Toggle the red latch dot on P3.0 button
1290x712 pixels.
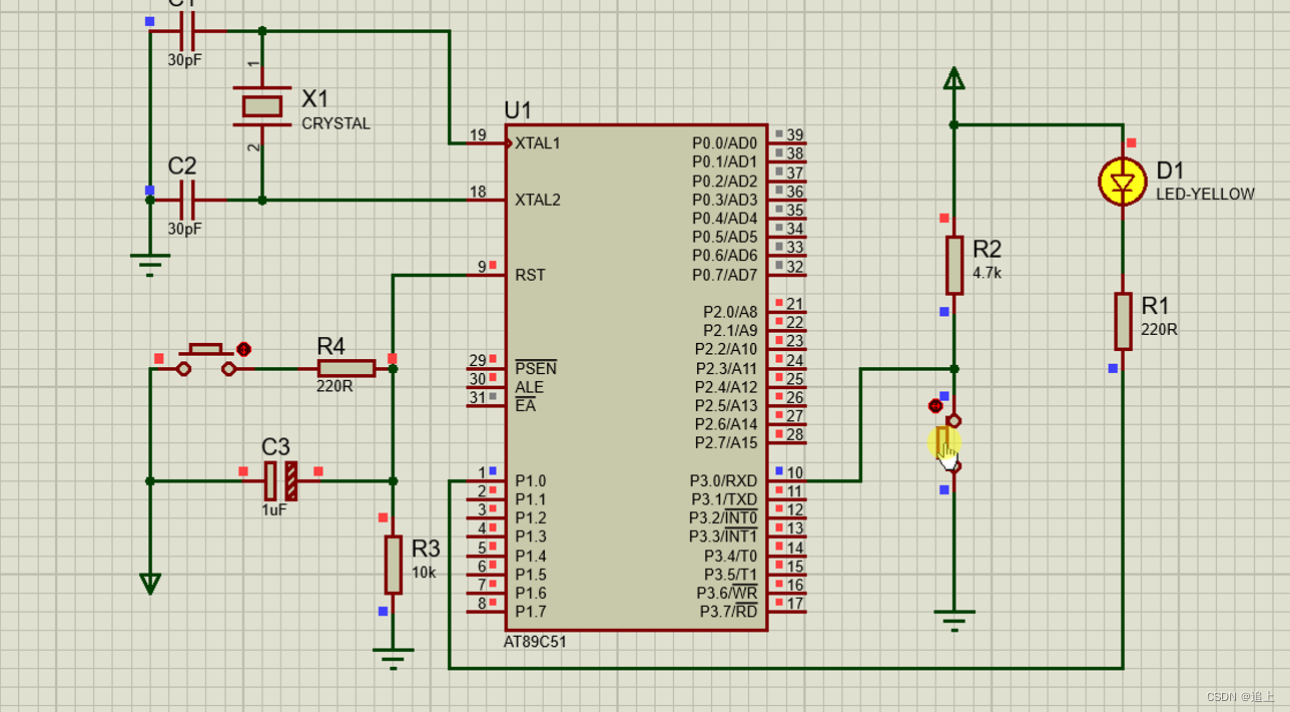point(935,406)
